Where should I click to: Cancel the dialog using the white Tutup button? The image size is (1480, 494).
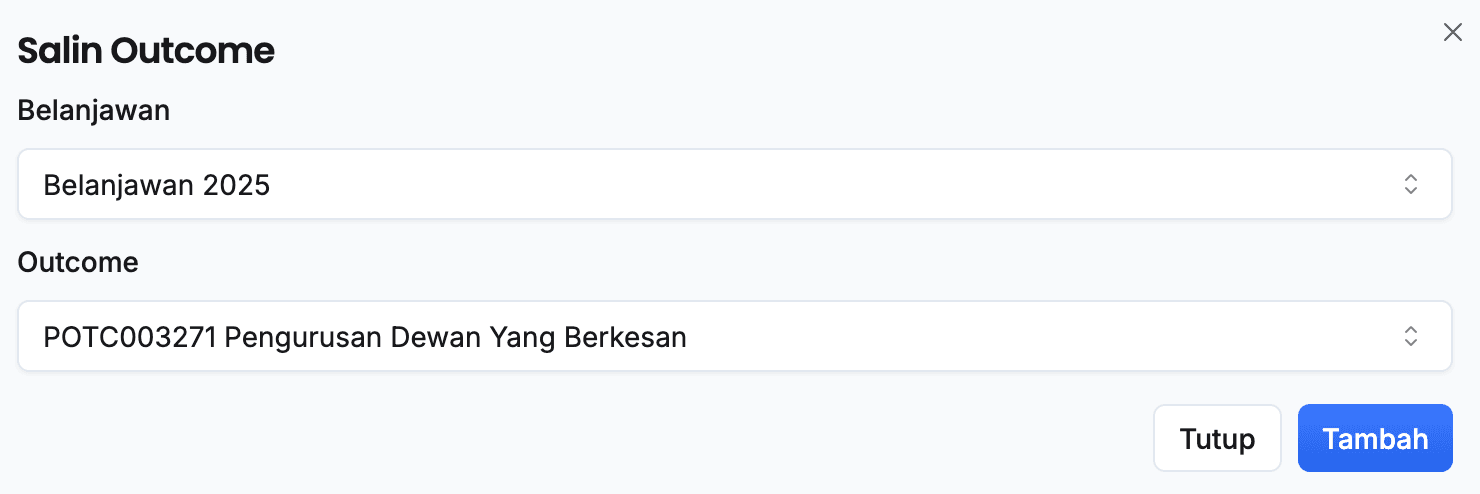coord(1217,438)
